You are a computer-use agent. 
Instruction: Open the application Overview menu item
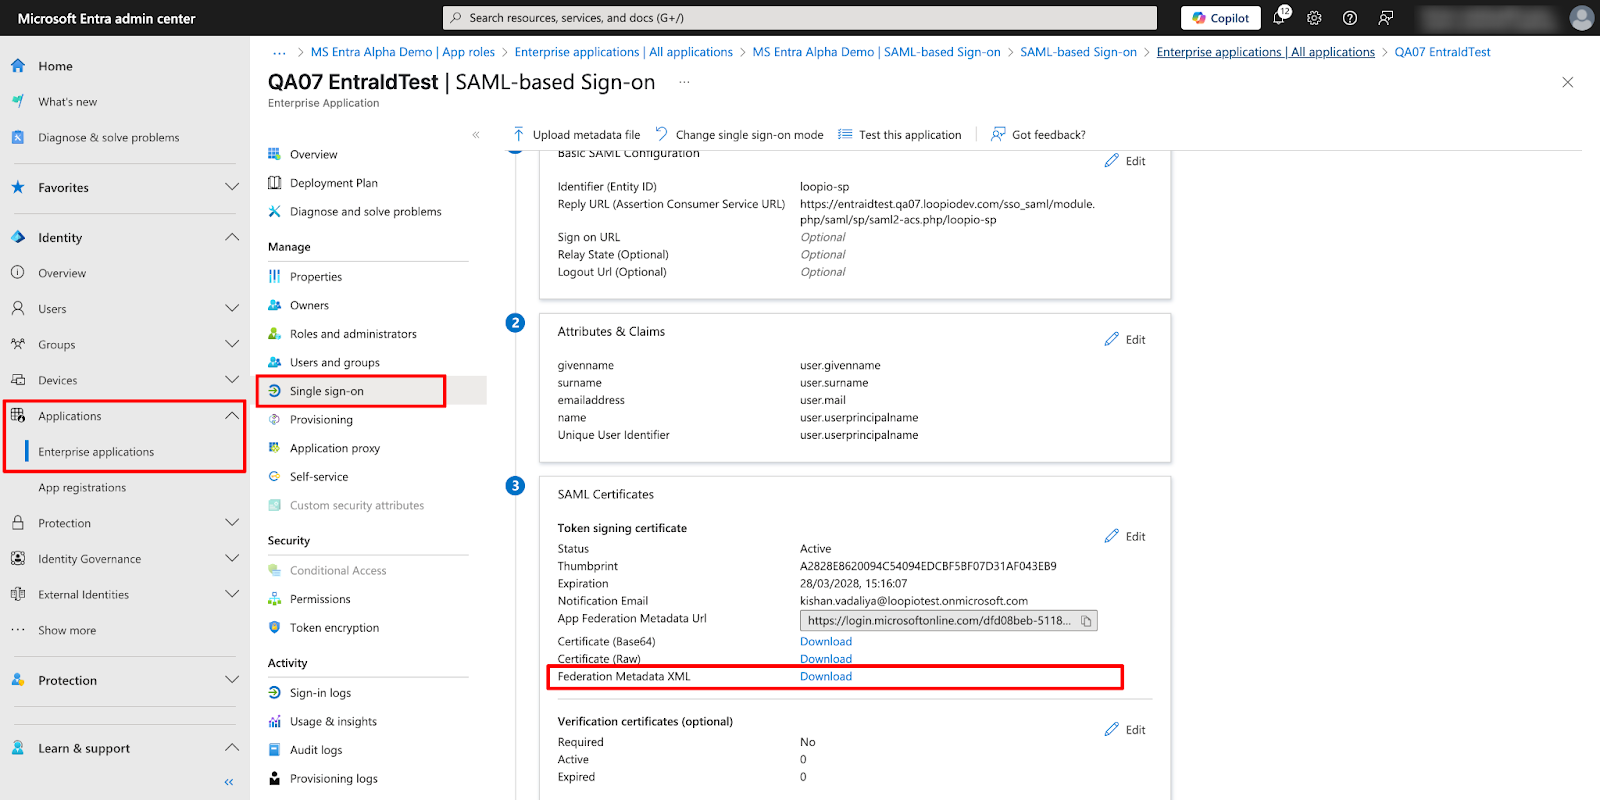(x=313, y=155)
